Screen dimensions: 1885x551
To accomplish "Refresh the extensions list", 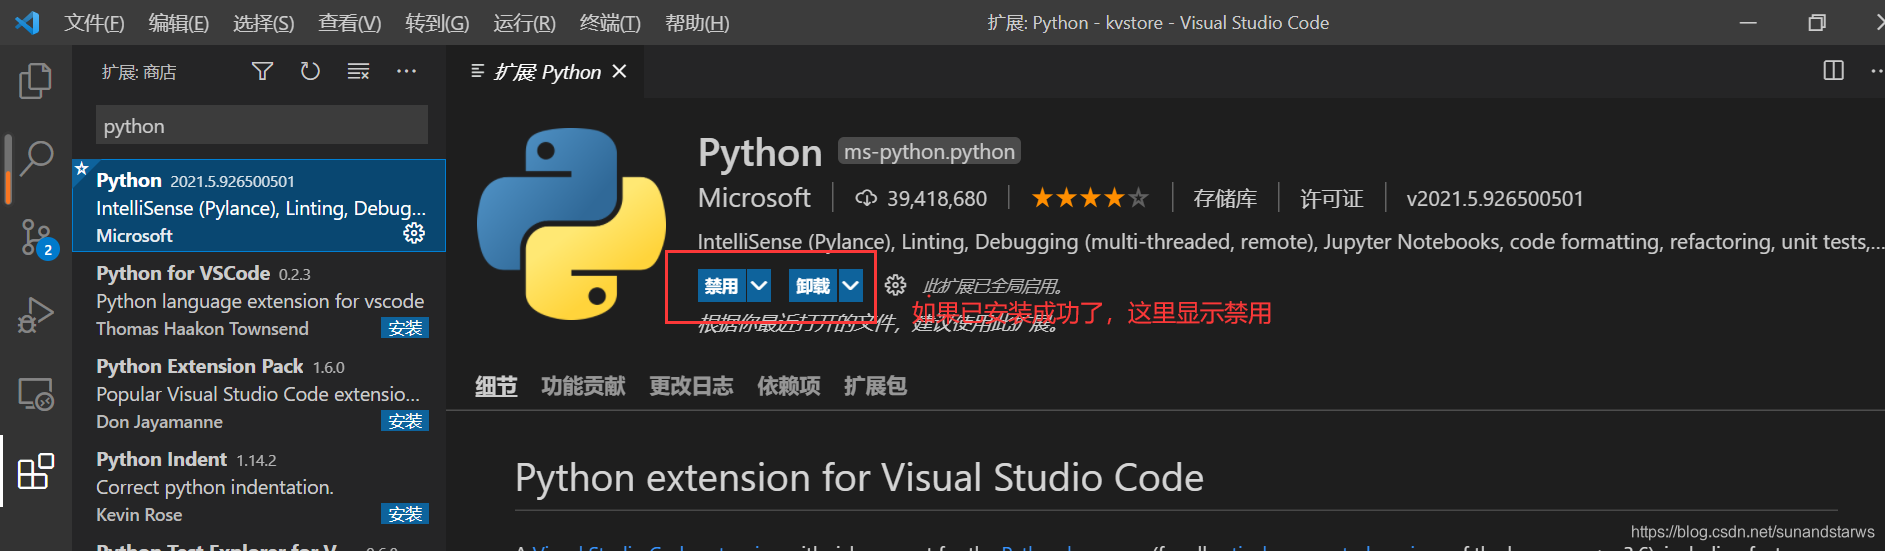I will point(310,71).
